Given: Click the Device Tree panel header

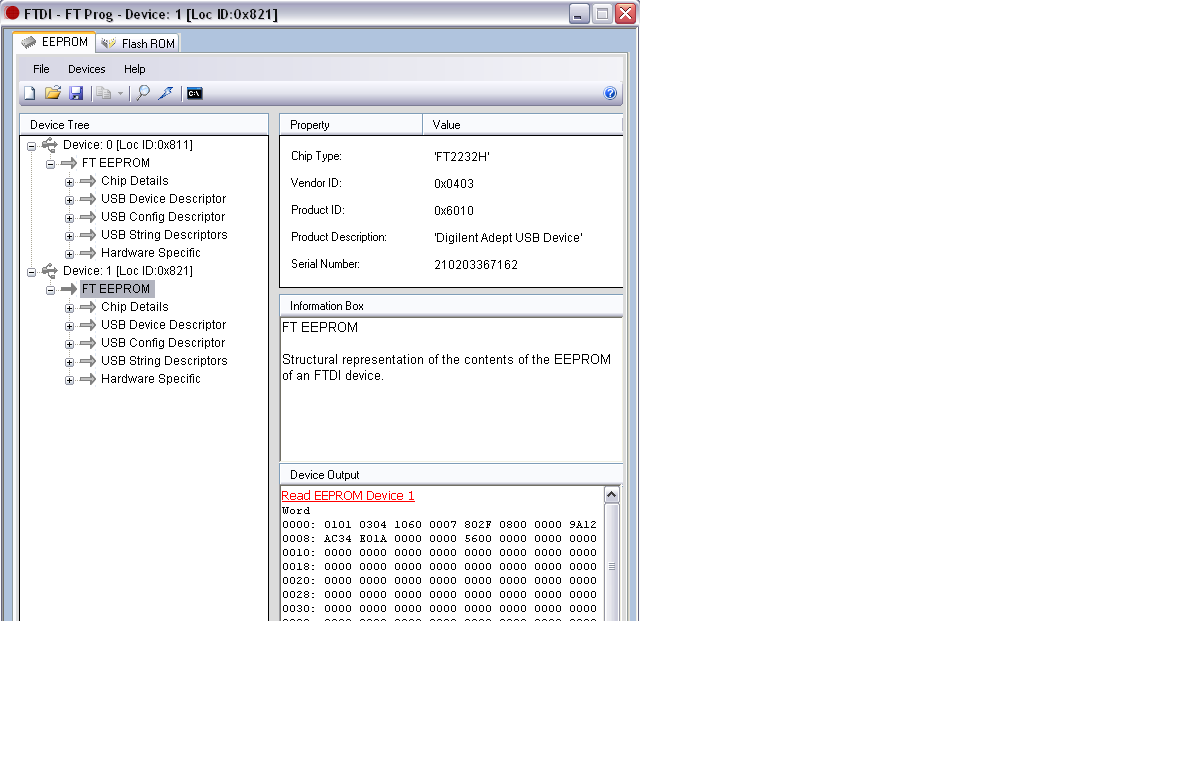Looking at the screenshot, I should tap(144, 125).
